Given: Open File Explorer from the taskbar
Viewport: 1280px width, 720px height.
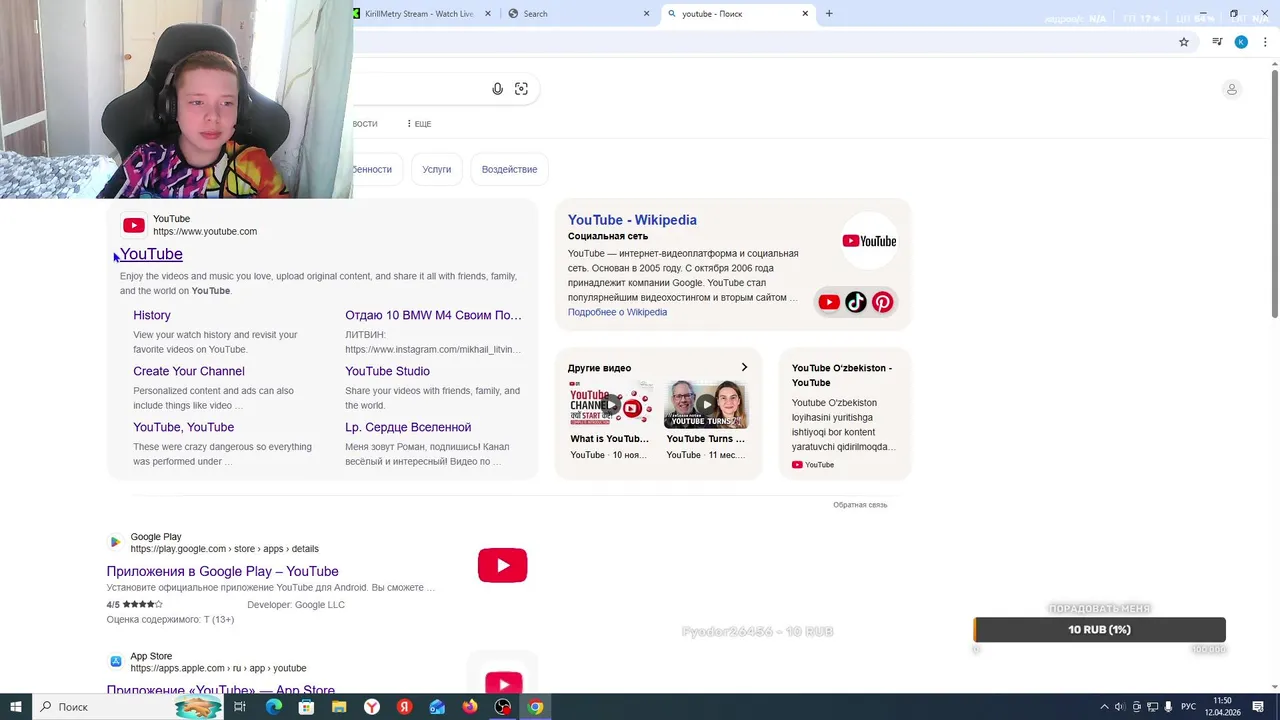Looking at the screenshot, I should 339,707.
